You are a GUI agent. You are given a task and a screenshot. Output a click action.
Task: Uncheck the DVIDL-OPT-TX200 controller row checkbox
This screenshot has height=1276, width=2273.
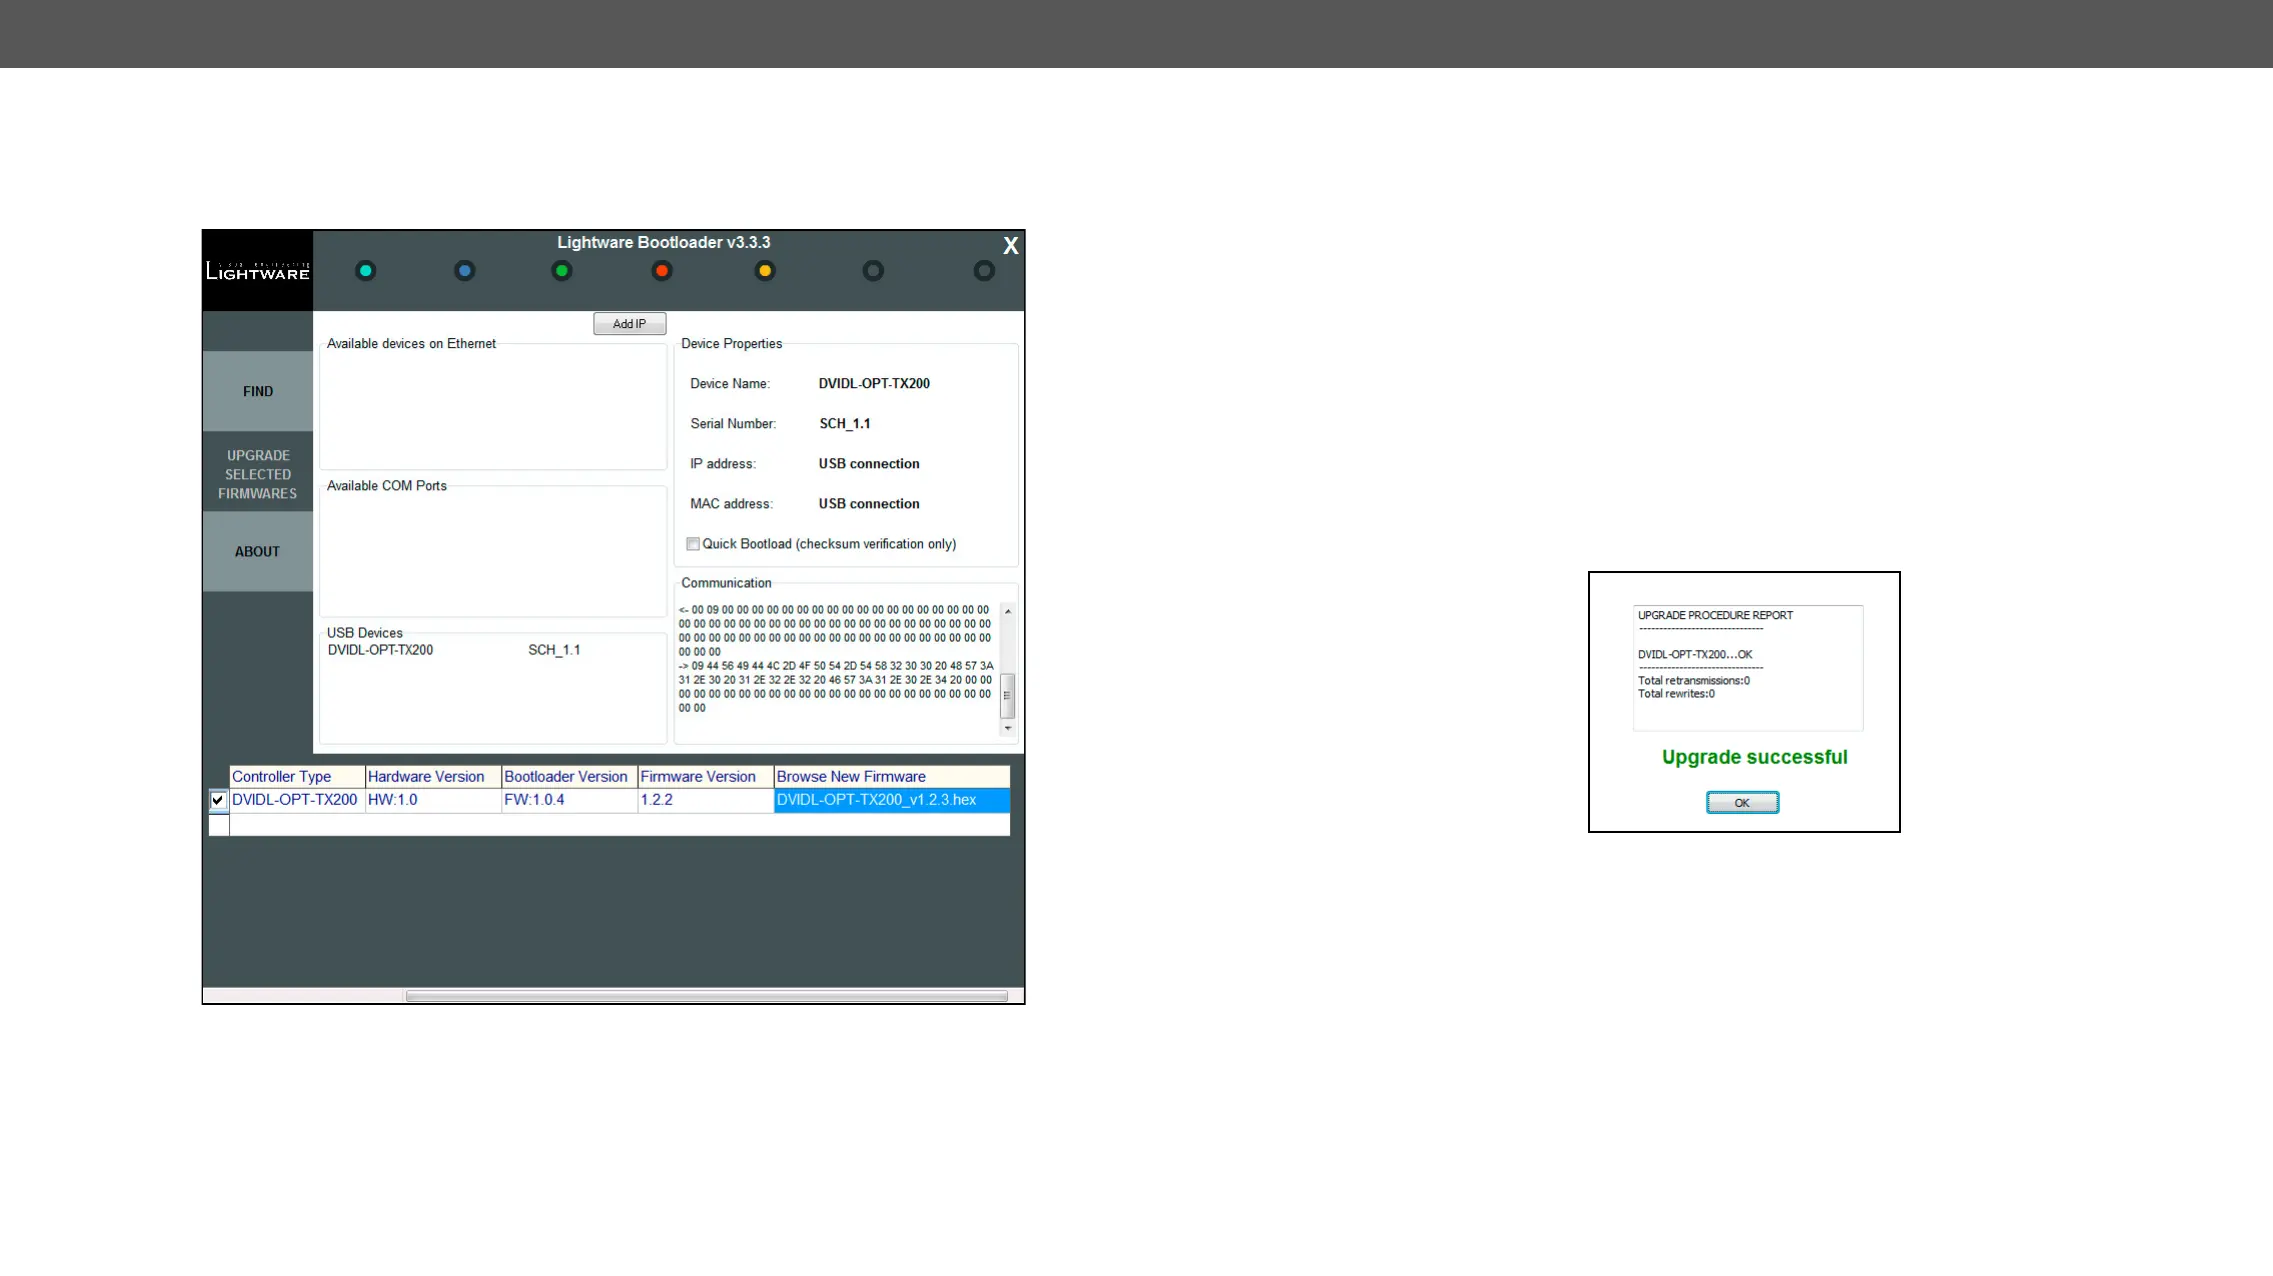[218, 800]
